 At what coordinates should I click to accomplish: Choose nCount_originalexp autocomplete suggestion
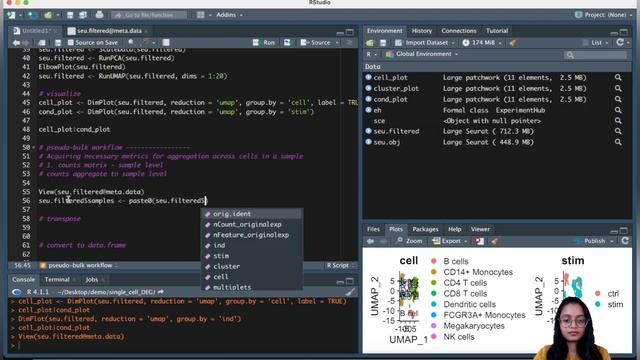coord(251,224)
